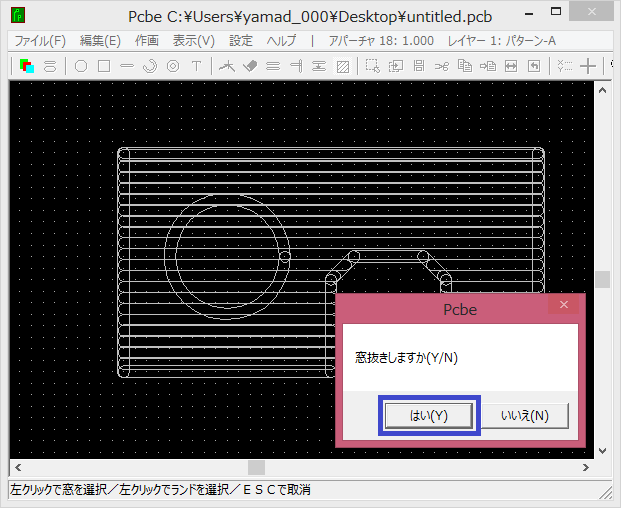
Task: Select the arc drawing tool
Action: [x=150, y=66]
